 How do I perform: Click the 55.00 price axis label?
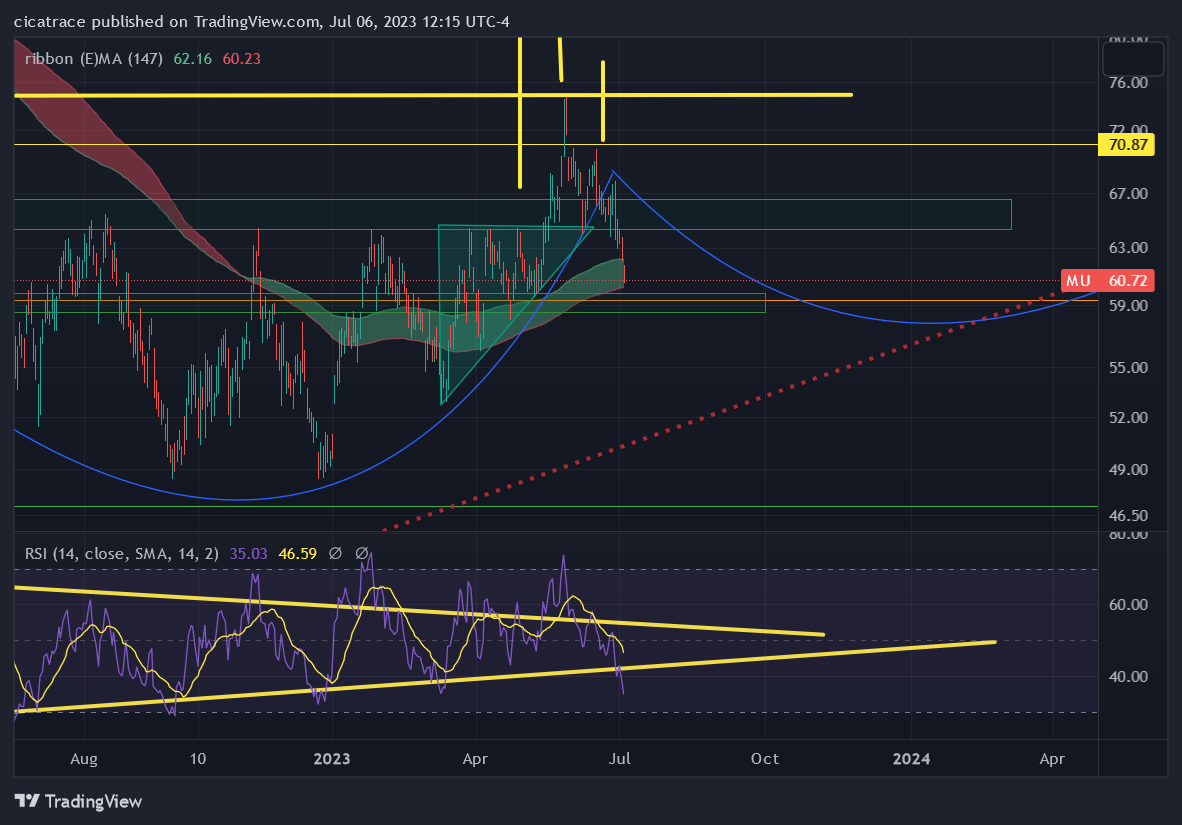(x=1128, y=367)
